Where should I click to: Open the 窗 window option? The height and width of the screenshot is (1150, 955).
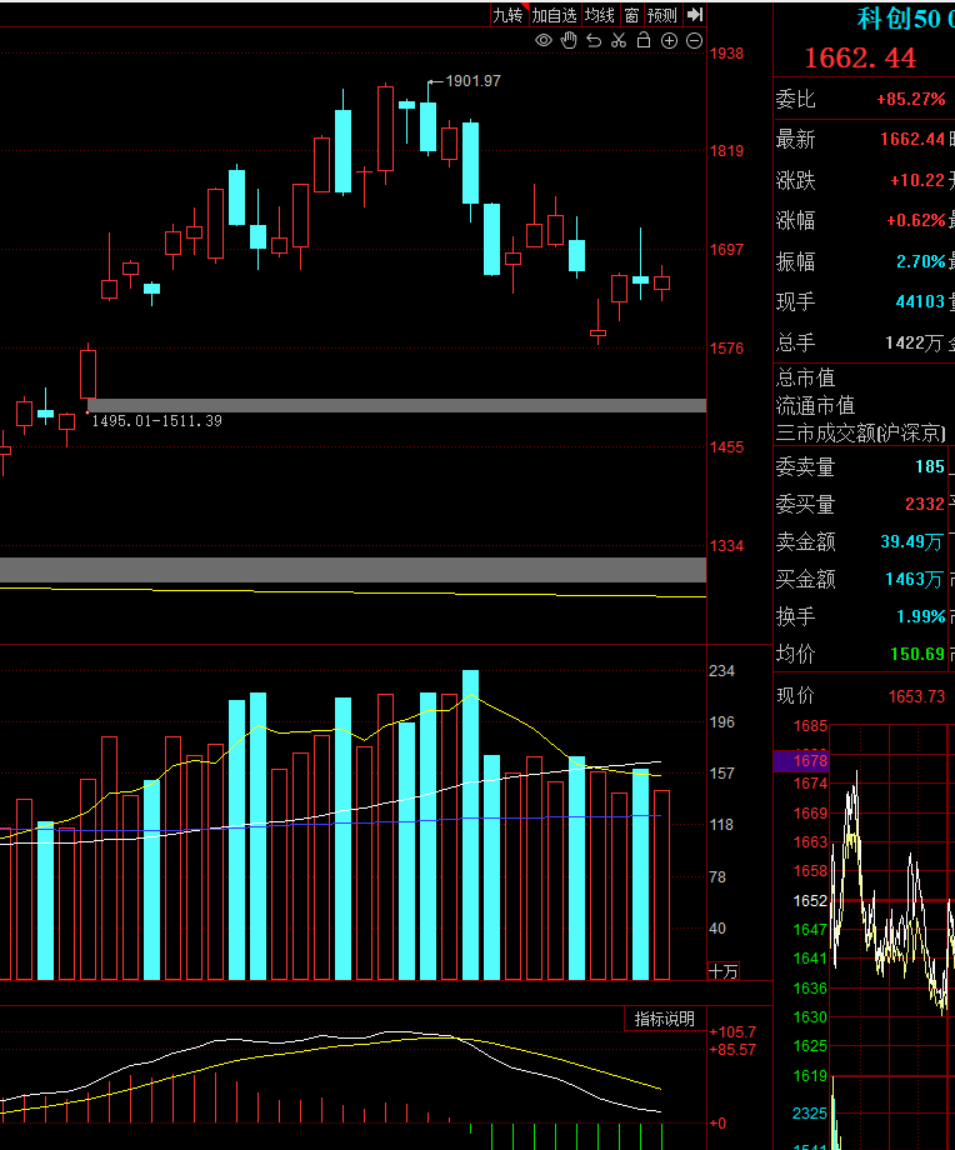[632, 15]
